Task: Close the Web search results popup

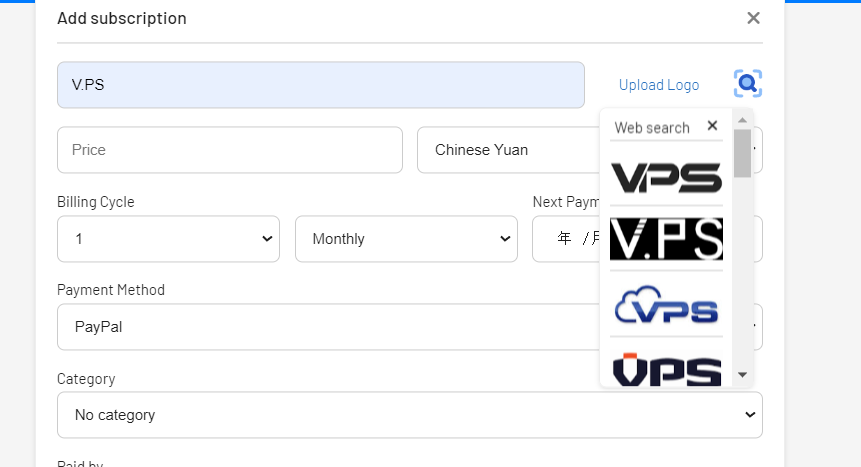Action: click(712, 126)
